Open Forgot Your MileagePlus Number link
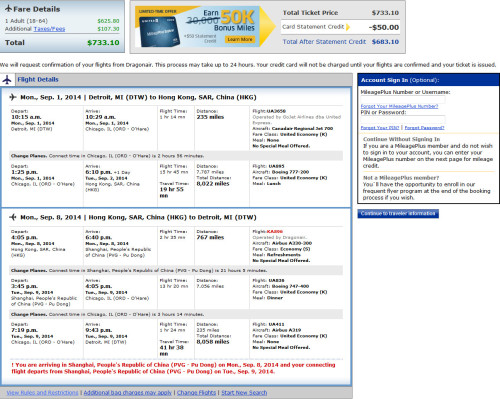The width and height of the screenshot is (500, 399). click(399, 106)
